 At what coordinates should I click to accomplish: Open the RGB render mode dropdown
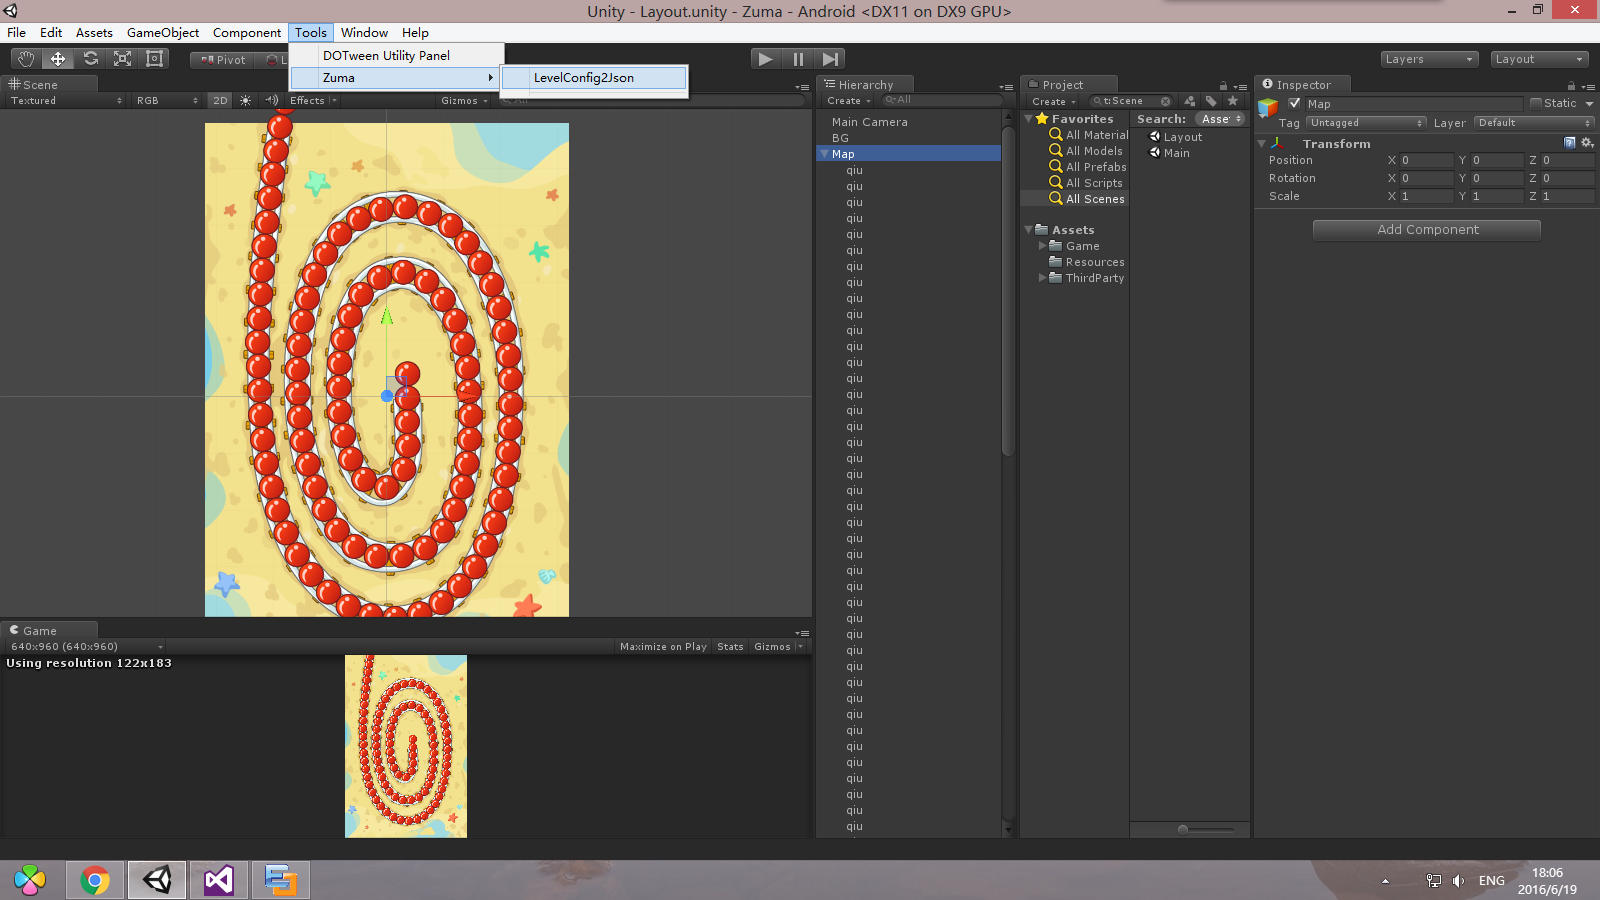tap(167, 101)
